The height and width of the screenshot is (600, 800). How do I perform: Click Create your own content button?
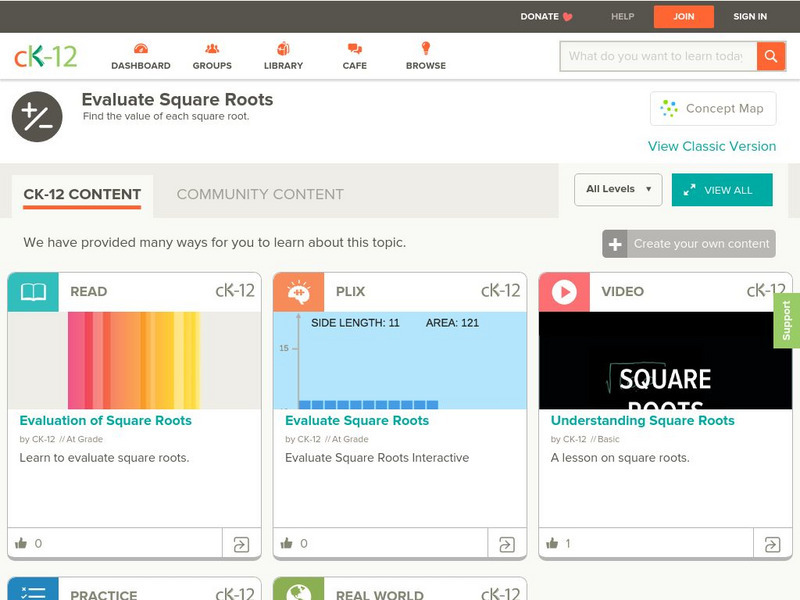click(x=689, y=244)
